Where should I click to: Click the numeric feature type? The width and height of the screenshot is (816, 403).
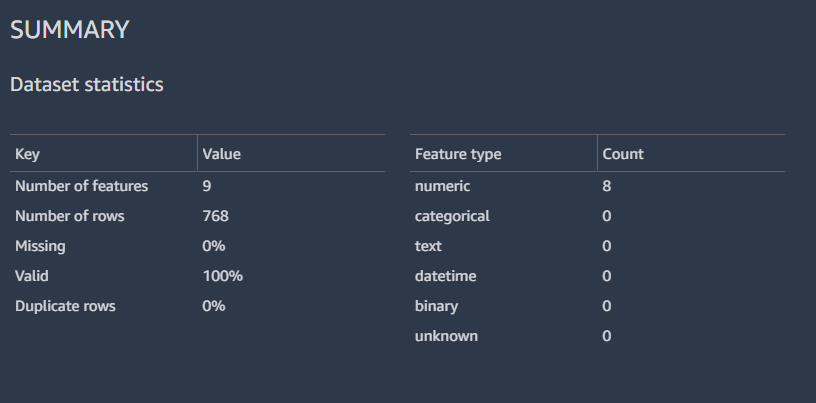tap(442, 186)
